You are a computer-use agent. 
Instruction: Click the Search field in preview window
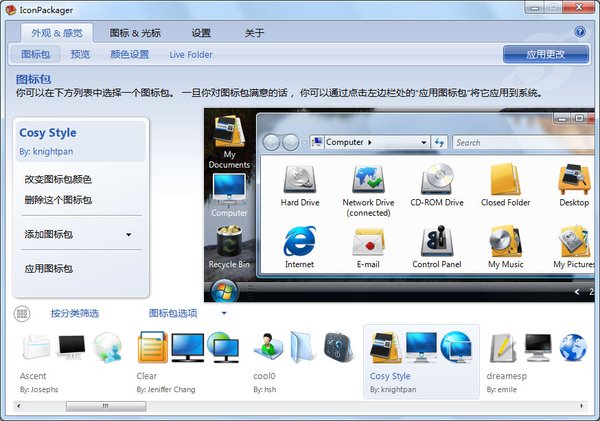[x=523, y=142]
